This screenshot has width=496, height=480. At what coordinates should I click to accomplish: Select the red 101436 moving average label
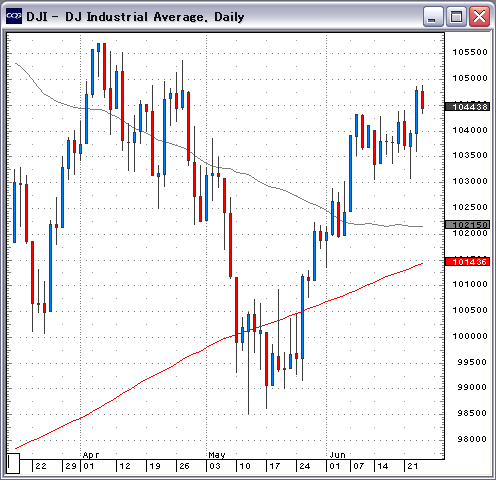[x=467, y=262]
